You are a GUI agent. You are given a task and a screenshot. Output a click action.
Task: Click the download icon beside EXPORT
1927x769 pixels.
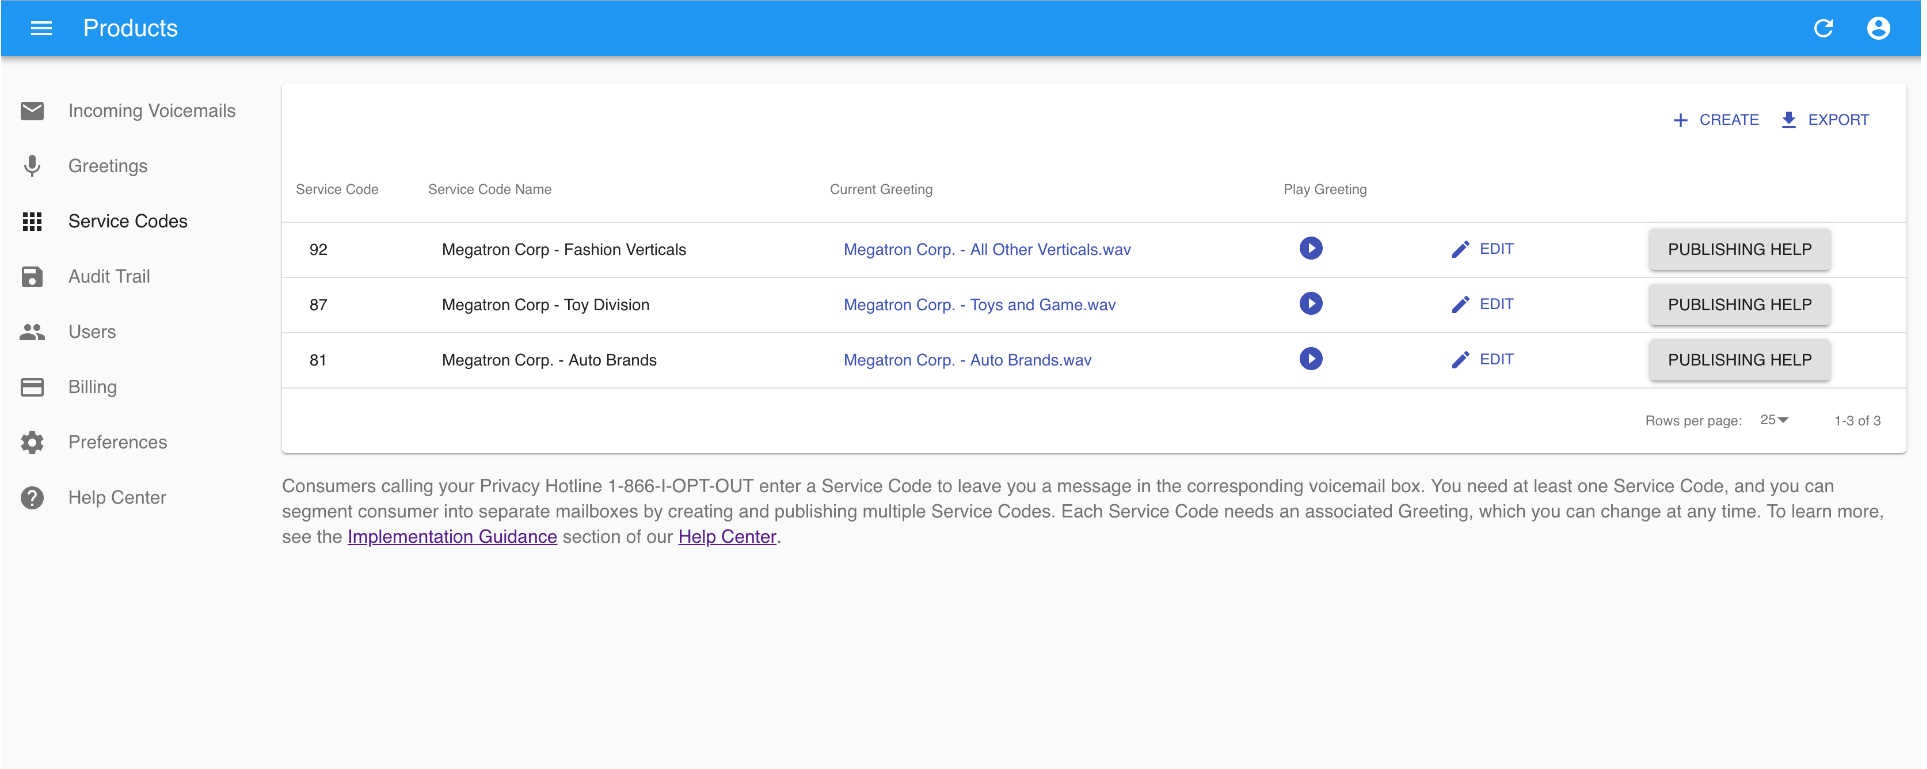[x=1789, y=120]
